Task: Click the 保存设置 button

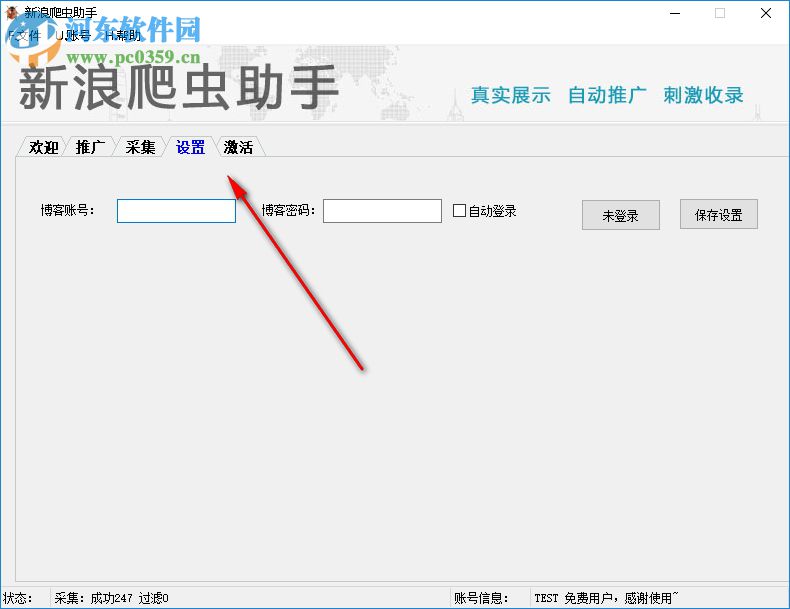Action: [x=718, y=215]
